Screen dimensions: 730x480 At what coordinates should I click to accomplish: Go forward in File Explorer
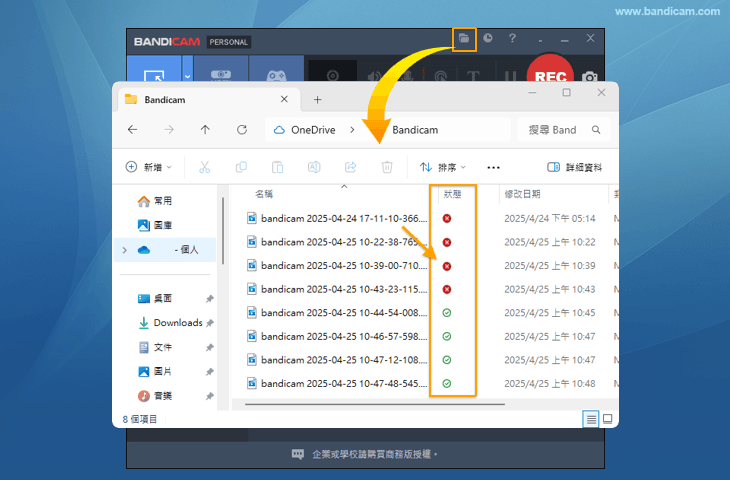pos(169,130)
